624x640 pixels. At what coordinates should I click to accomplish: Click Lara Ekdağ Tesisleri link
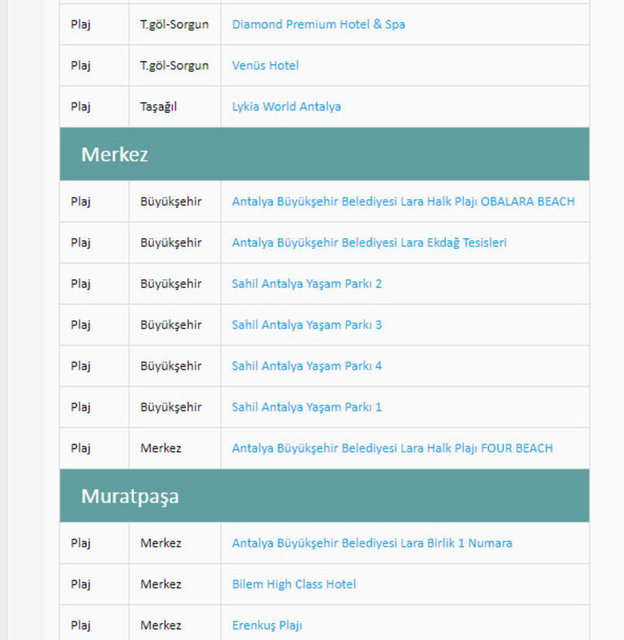[369, 242]
